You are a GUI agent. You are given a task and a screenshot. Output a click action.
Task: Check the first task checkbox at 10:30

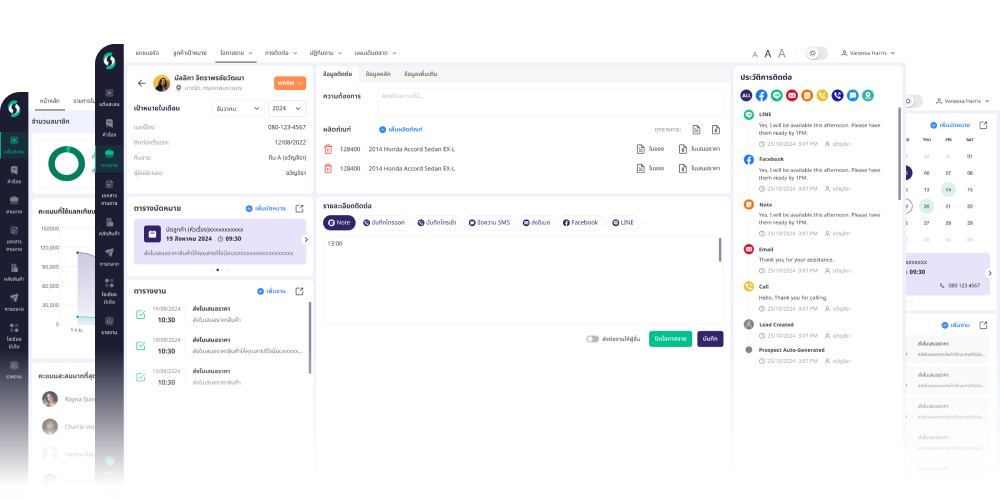coord(140,315)
